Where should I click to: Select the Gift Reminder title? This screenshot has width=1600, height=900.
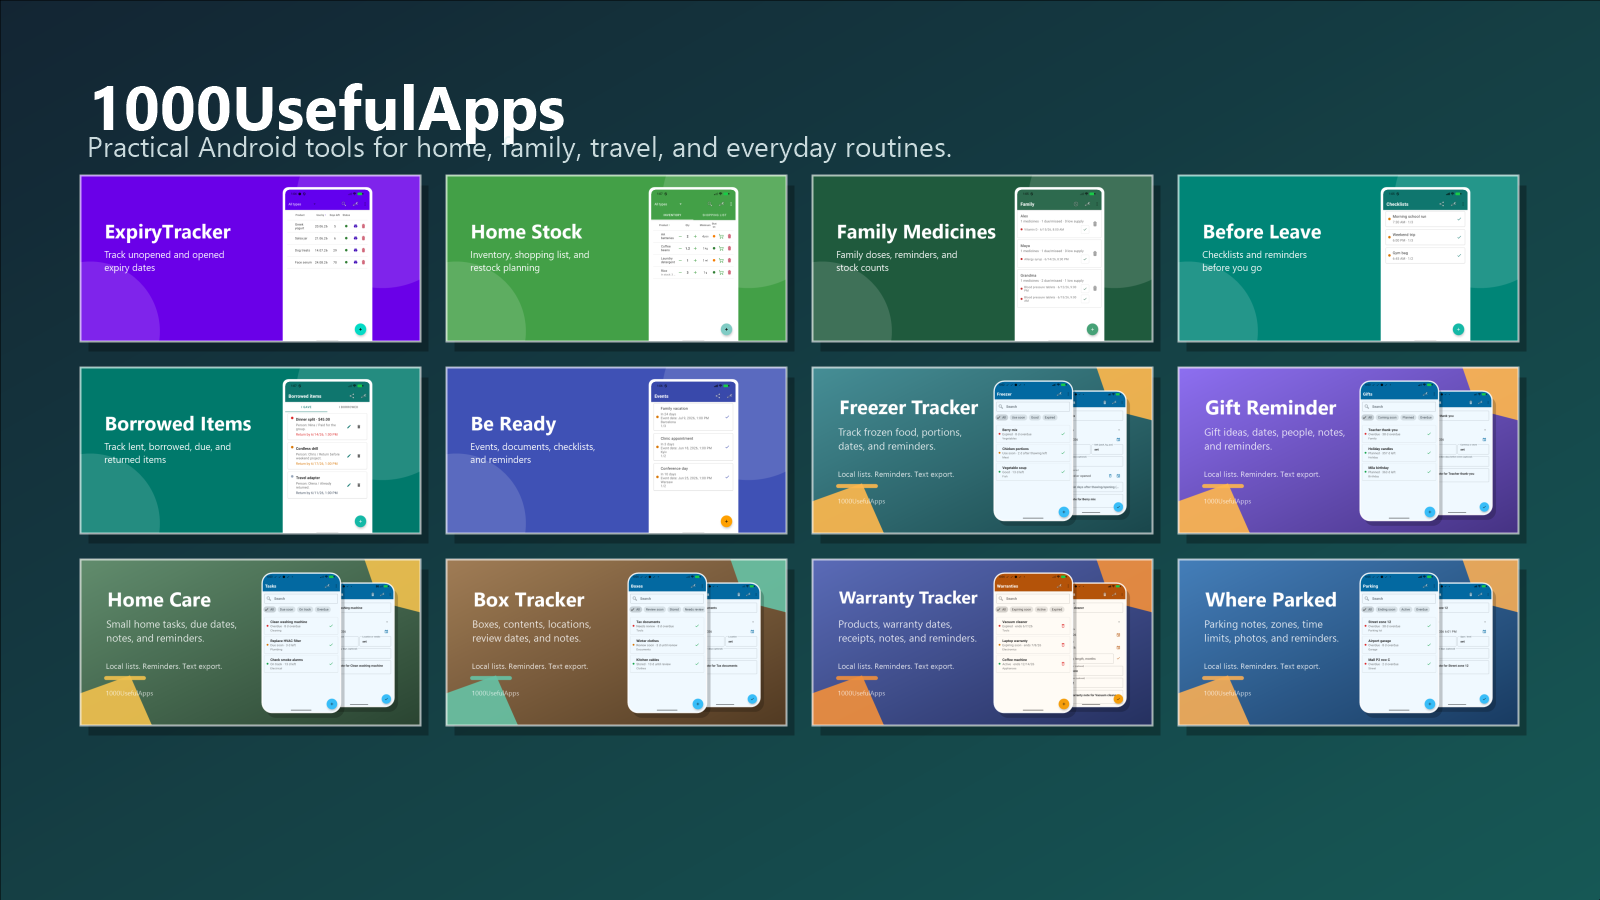click(1271, 408)
